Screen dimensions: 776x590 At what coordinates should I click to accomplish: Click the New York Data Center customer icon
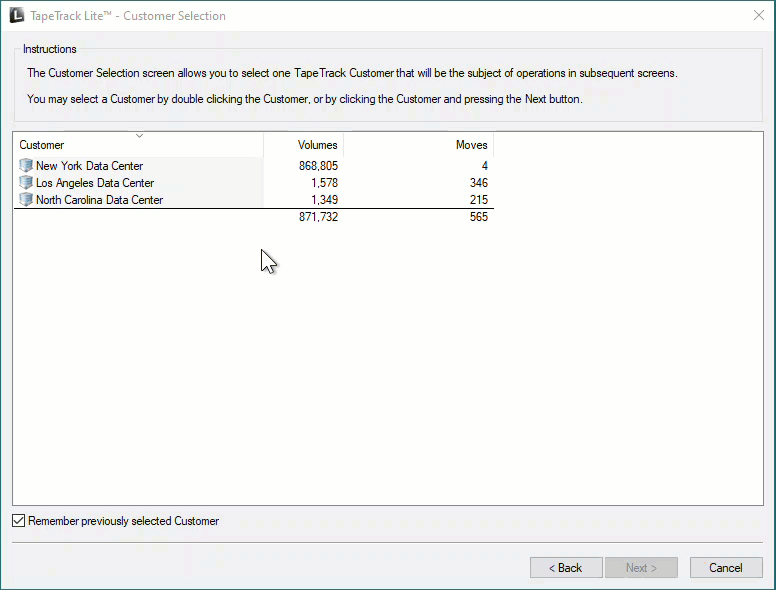26,165
